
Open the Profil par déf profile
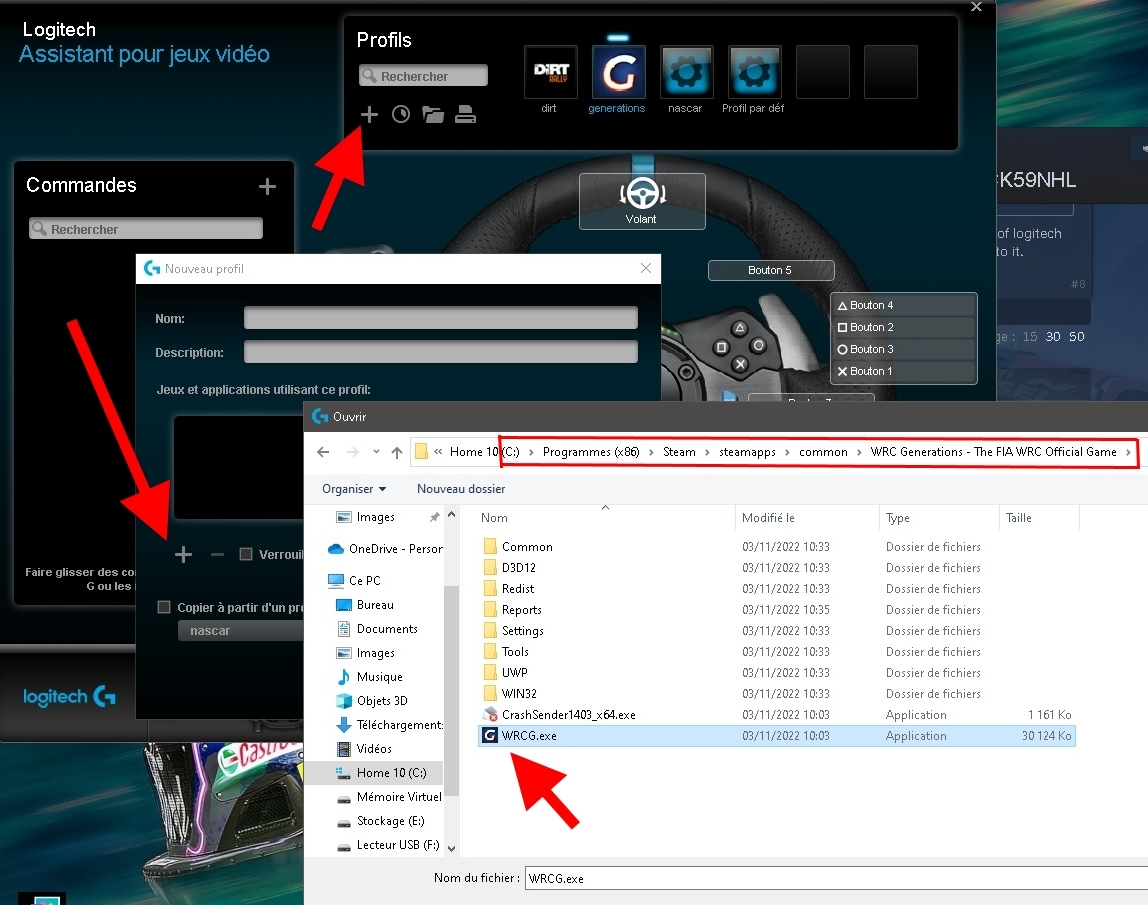[753, 71]
